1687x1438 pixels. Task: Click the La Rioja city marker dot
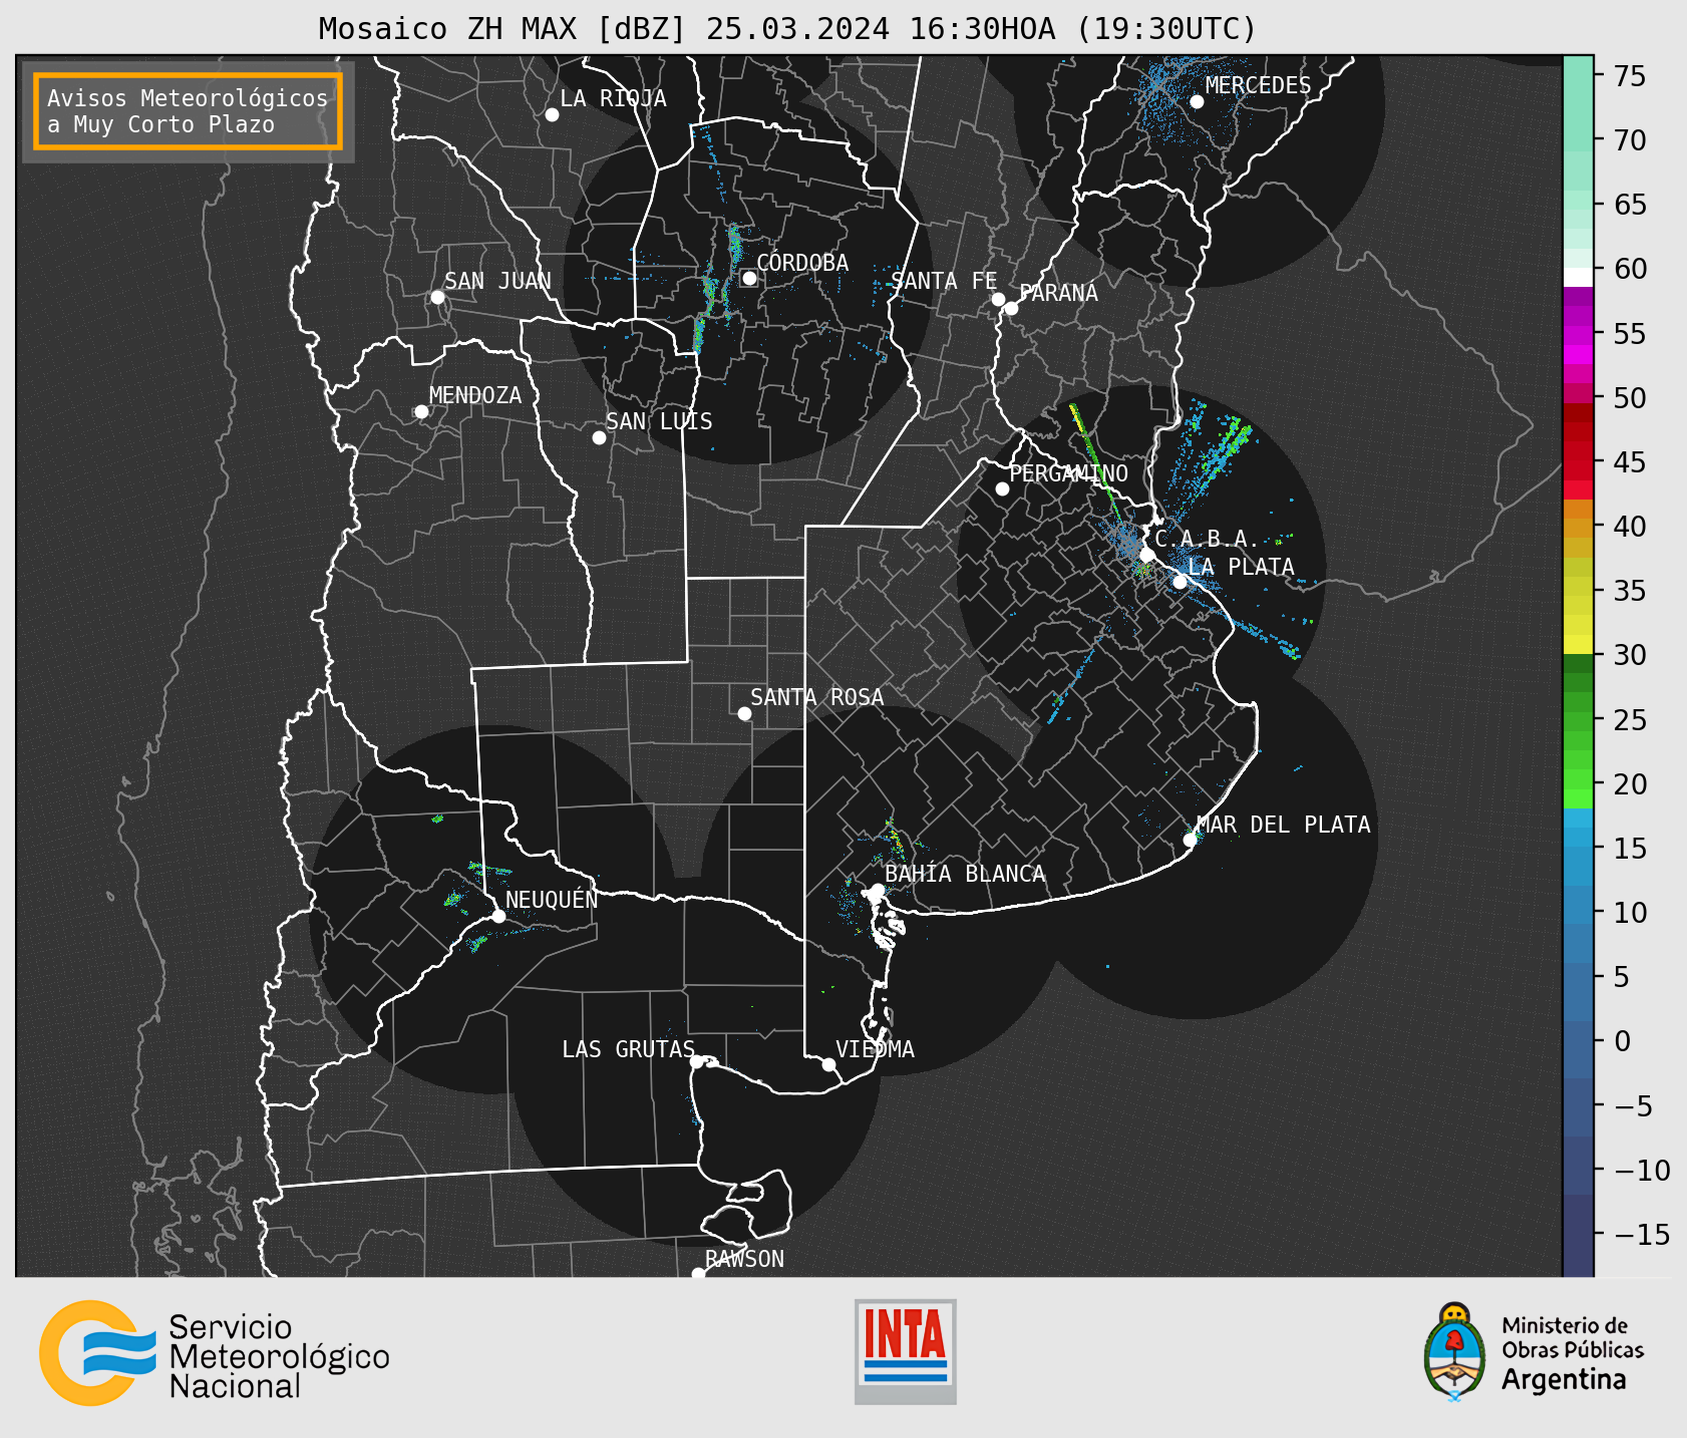coord(552,115)
